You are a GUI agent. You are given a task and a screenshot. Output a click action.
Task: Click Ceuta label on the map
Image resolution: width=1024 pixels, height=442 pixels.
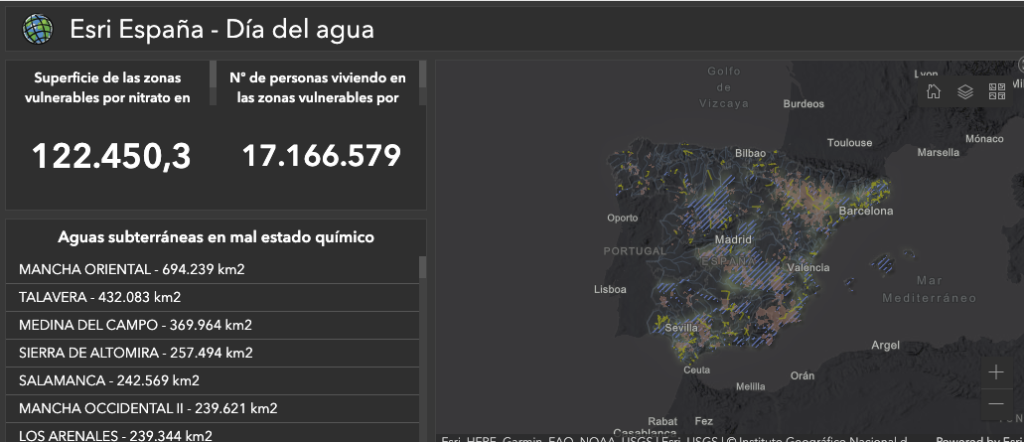tap(697, 370)
